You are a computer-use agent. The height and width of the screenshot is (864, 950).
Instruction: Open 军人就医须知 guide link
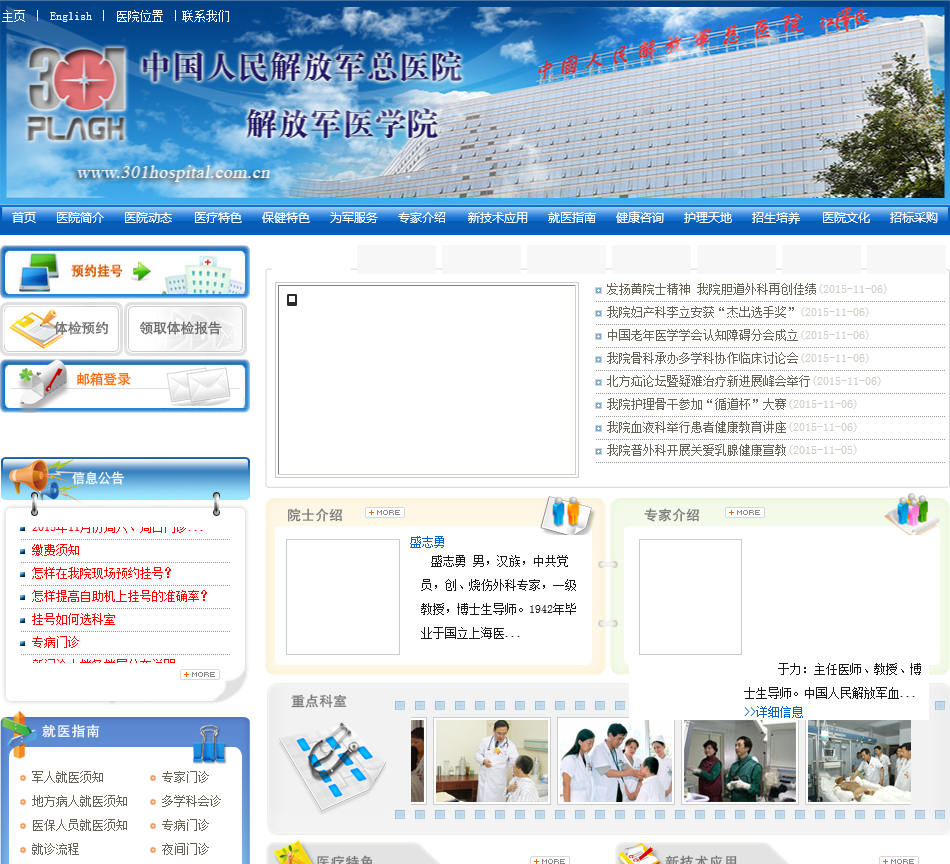(67, 777)
